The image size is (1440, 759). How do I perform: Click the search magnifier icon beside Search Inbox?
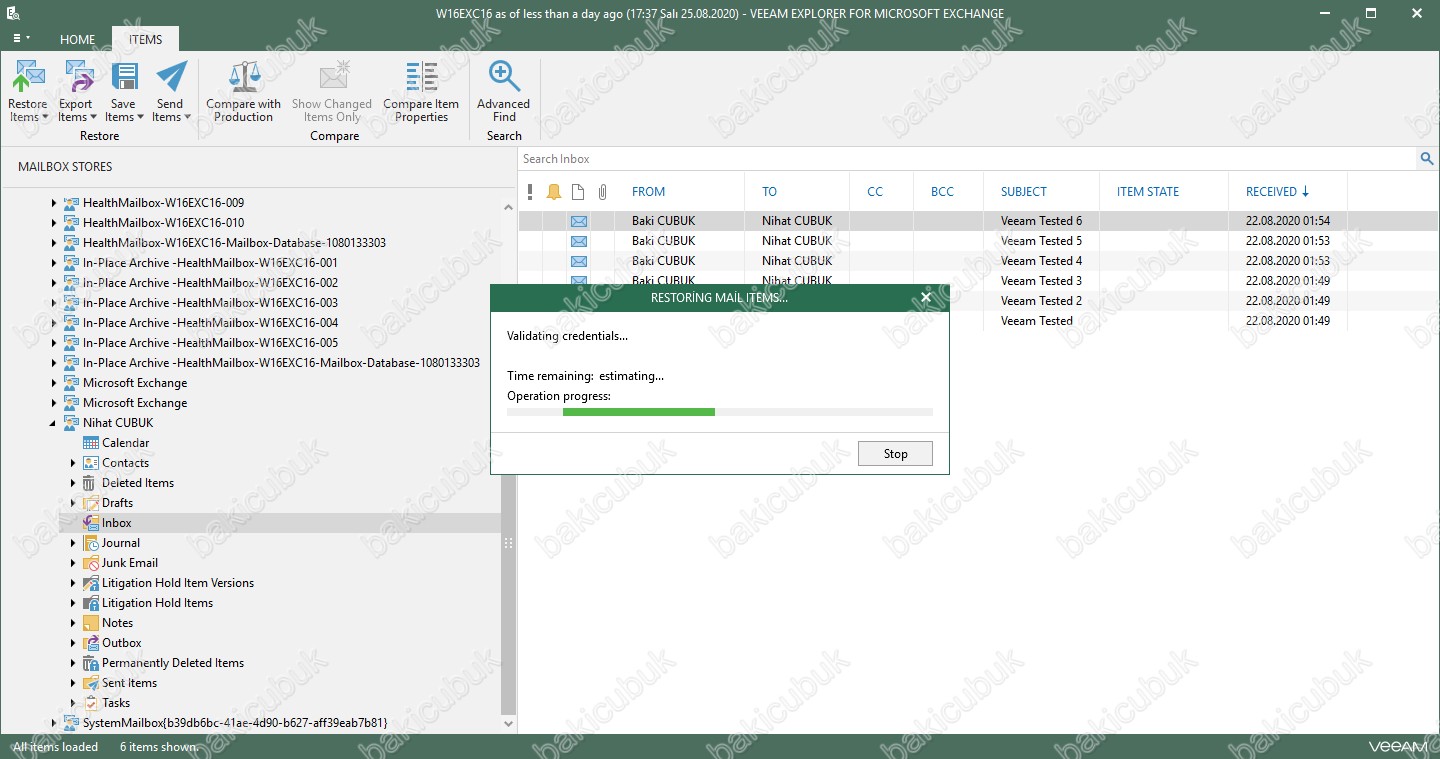pos(1427,159)
